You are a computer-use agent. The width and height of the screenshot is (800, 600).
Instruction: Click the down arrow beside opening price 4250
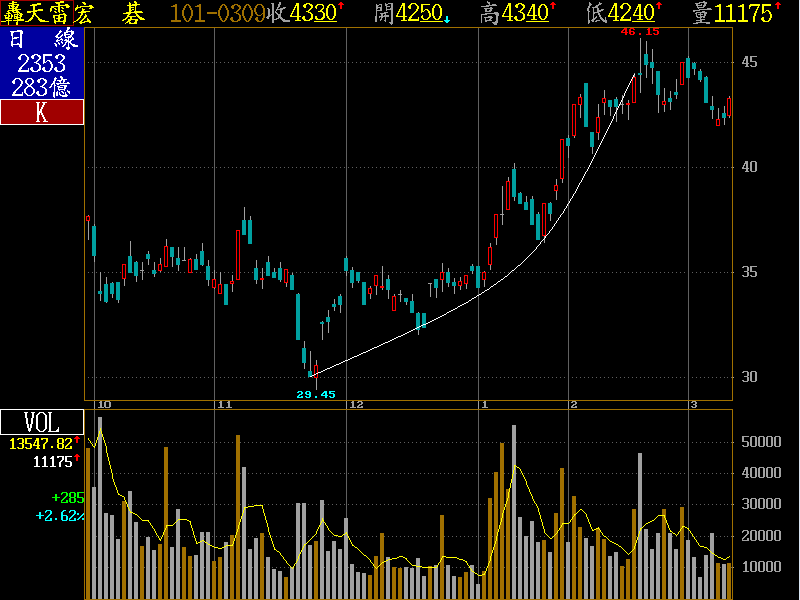click(447, 19)
